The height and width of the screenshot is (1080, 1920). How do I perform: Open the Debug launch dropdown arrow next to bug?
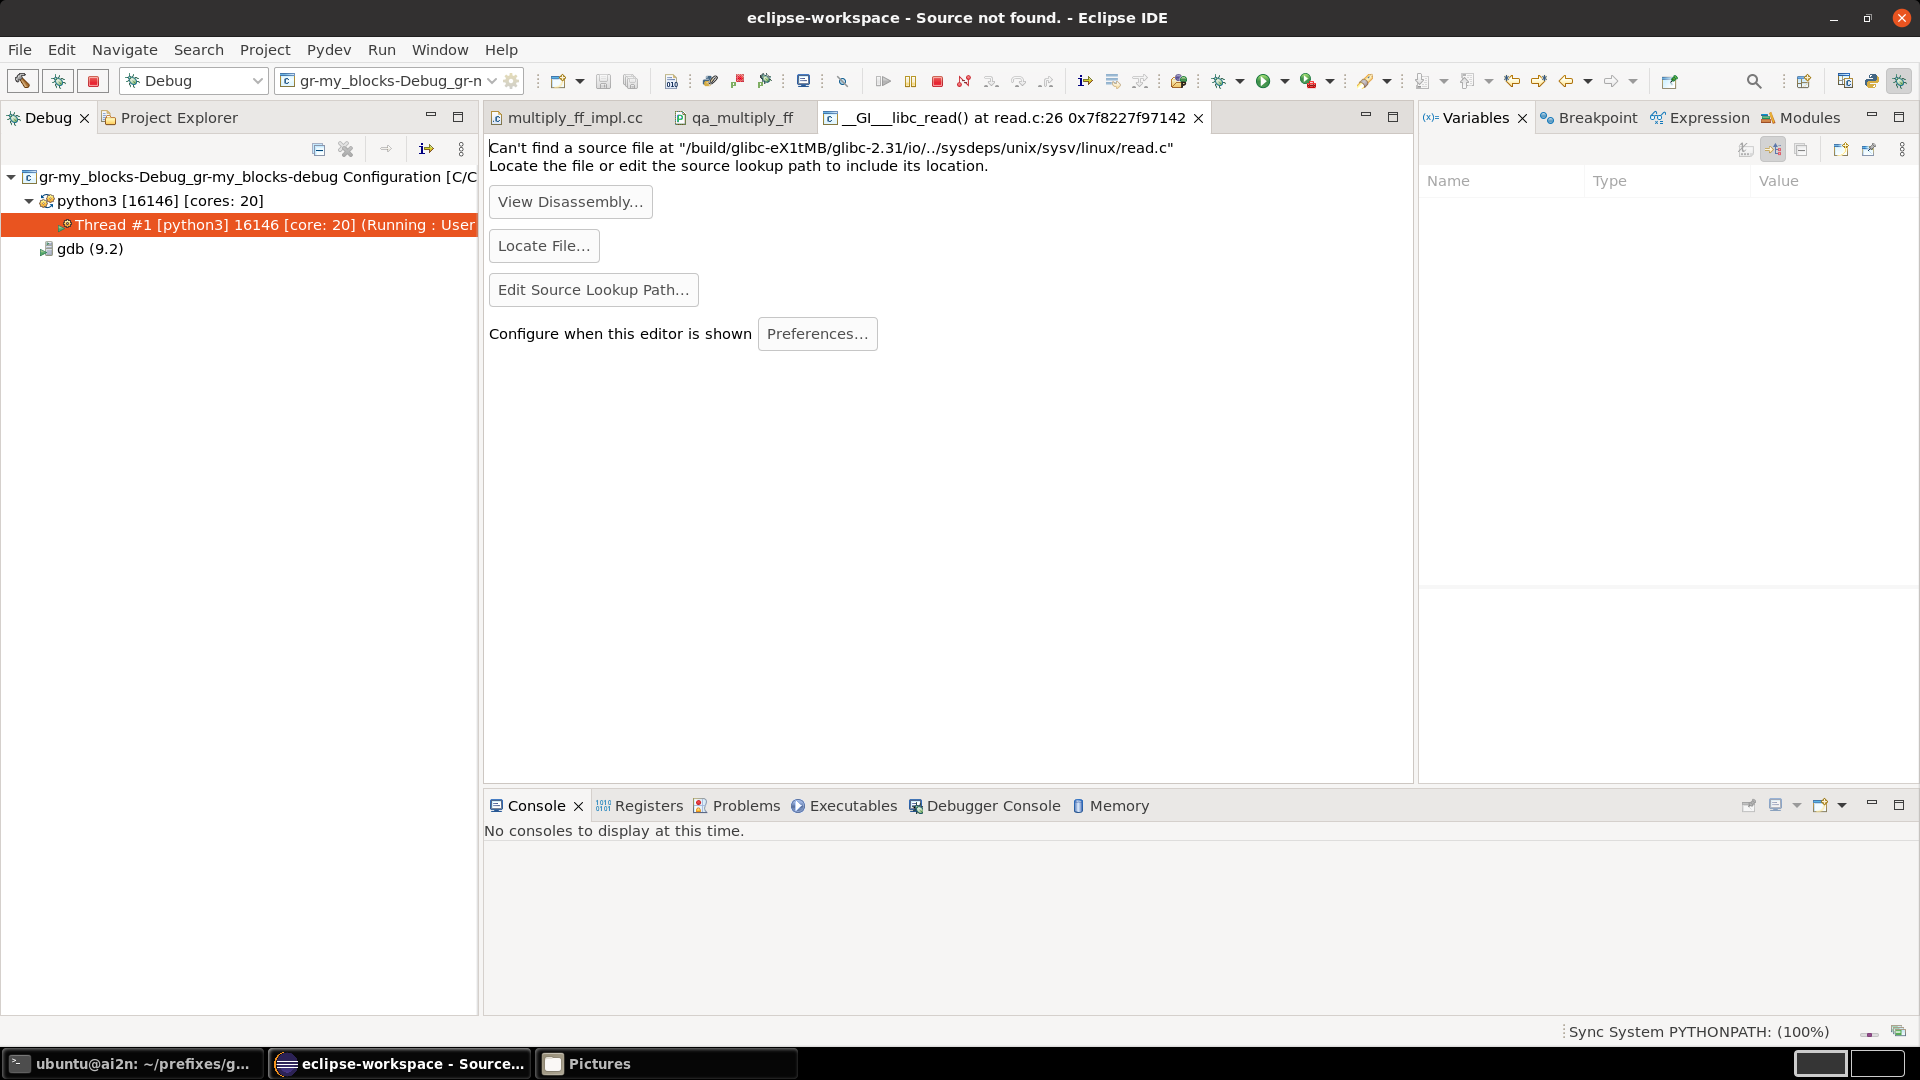(x=1240, y=81)
